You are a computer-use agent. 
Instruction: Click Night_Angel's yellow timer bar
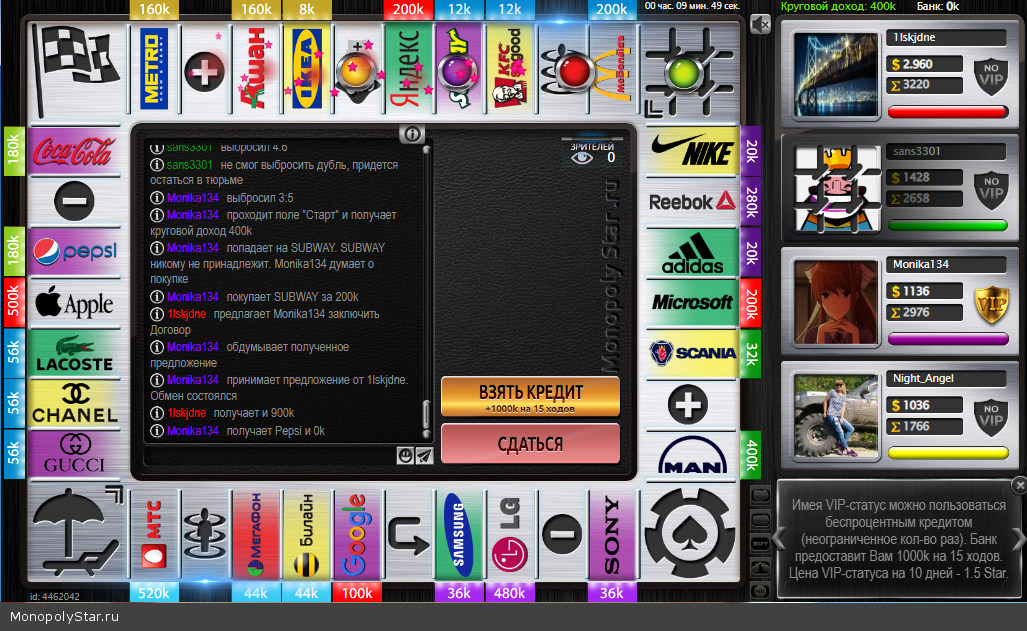point(948,453)
